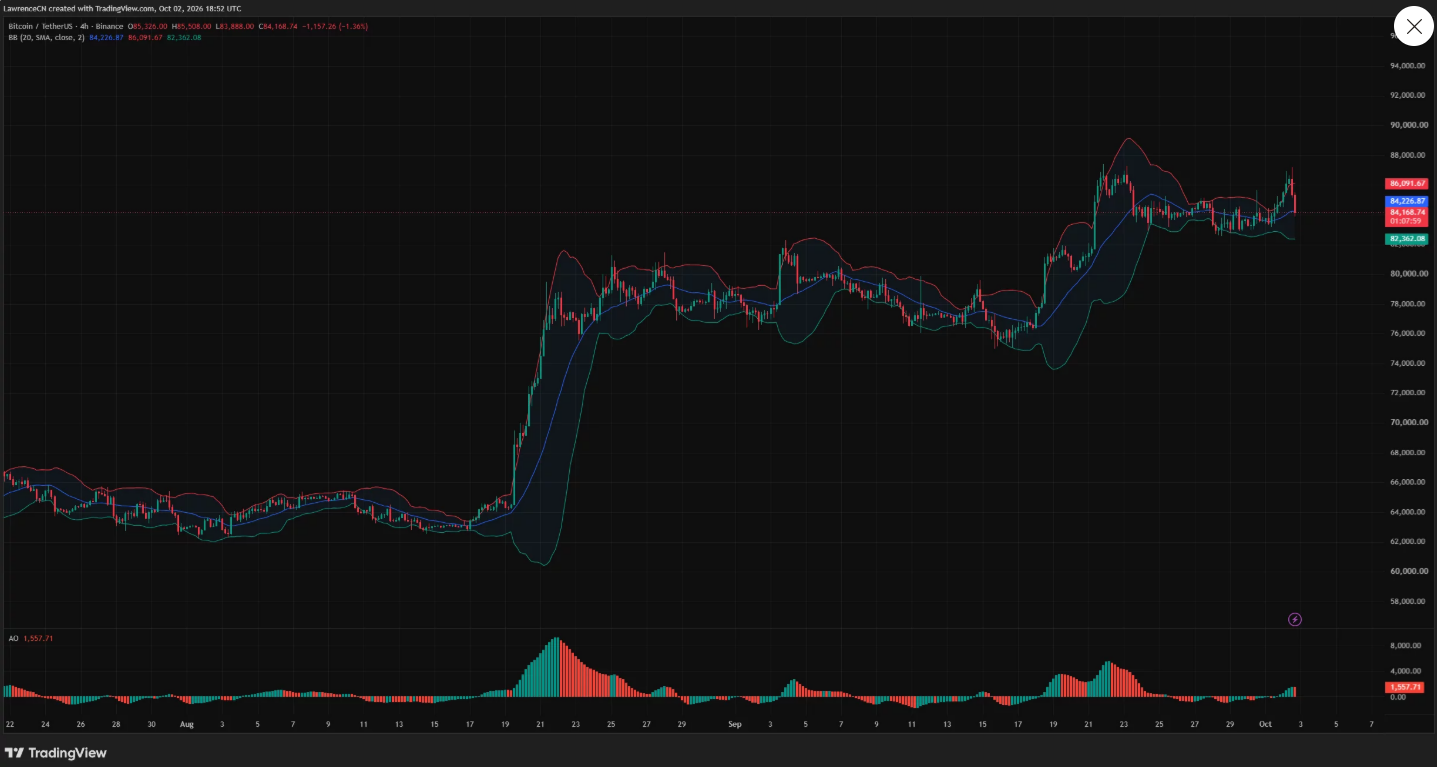Click green 82,362.08 value in BB legend
Image resolution: width=1437 pixels, height=767 pixels.
[x=184, y=37]
